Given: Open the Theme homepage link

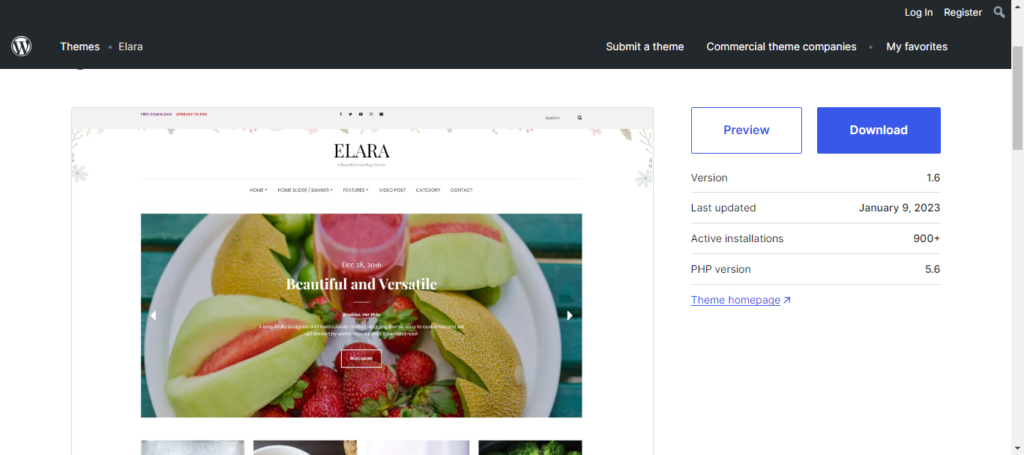Looking at the screenshot, I should point(735,300).
